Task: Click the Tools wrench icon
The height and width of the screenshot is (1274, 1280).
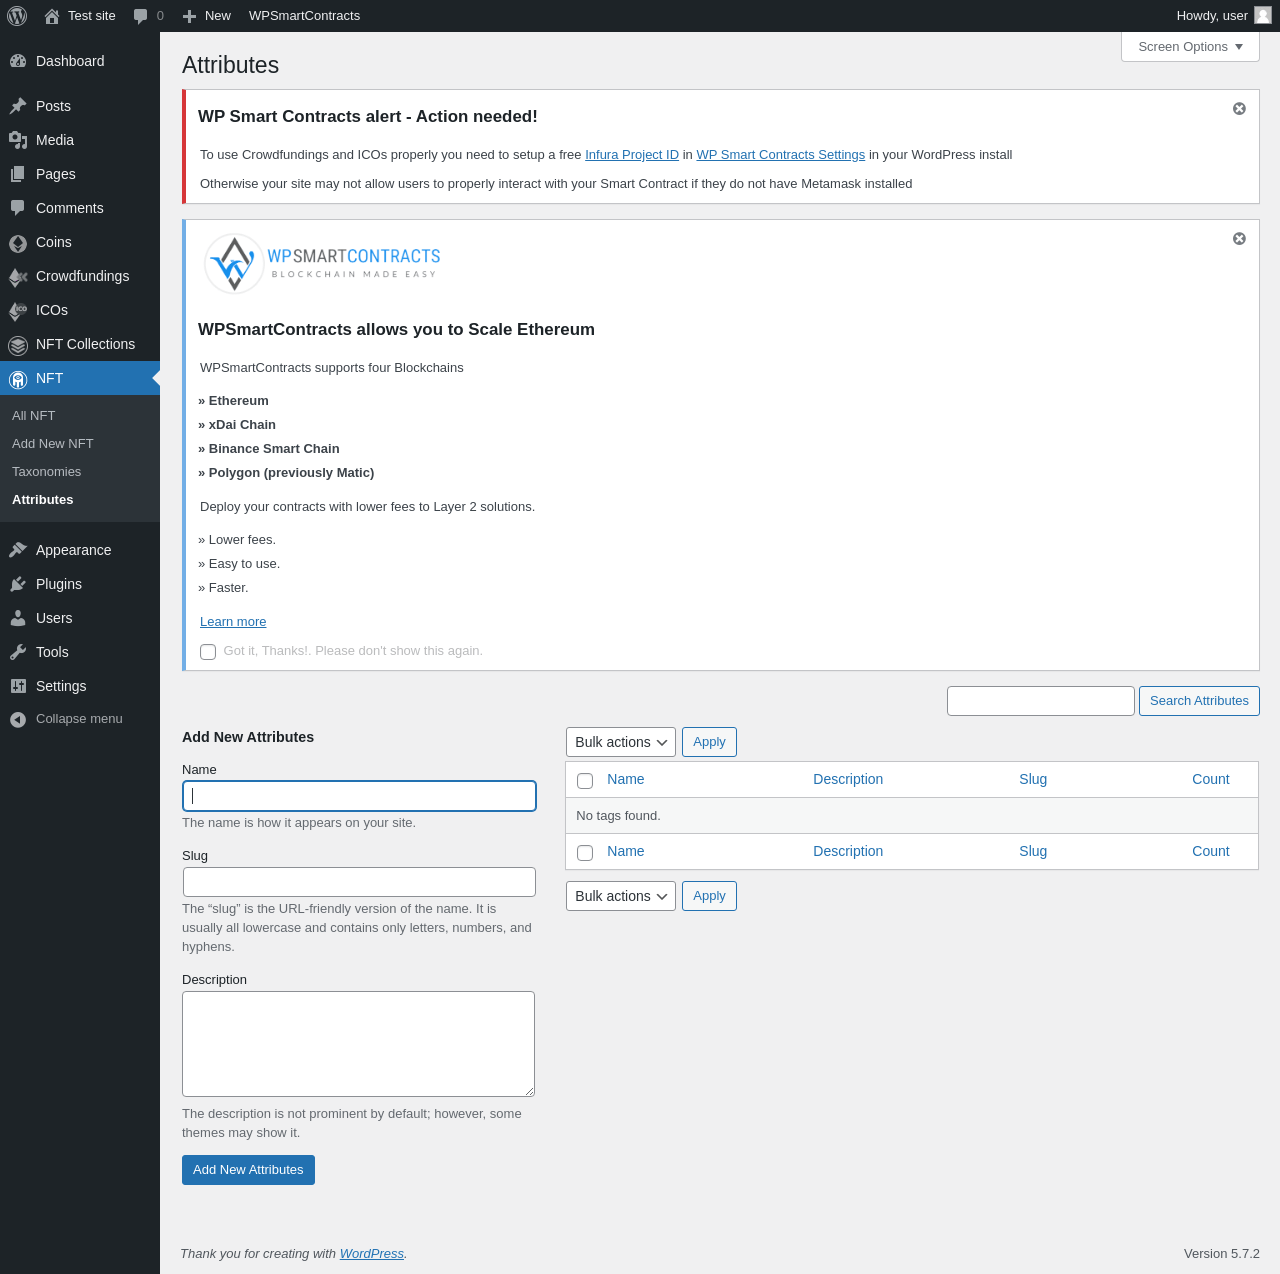Action: pyautogui.click(x=18, y=652)
